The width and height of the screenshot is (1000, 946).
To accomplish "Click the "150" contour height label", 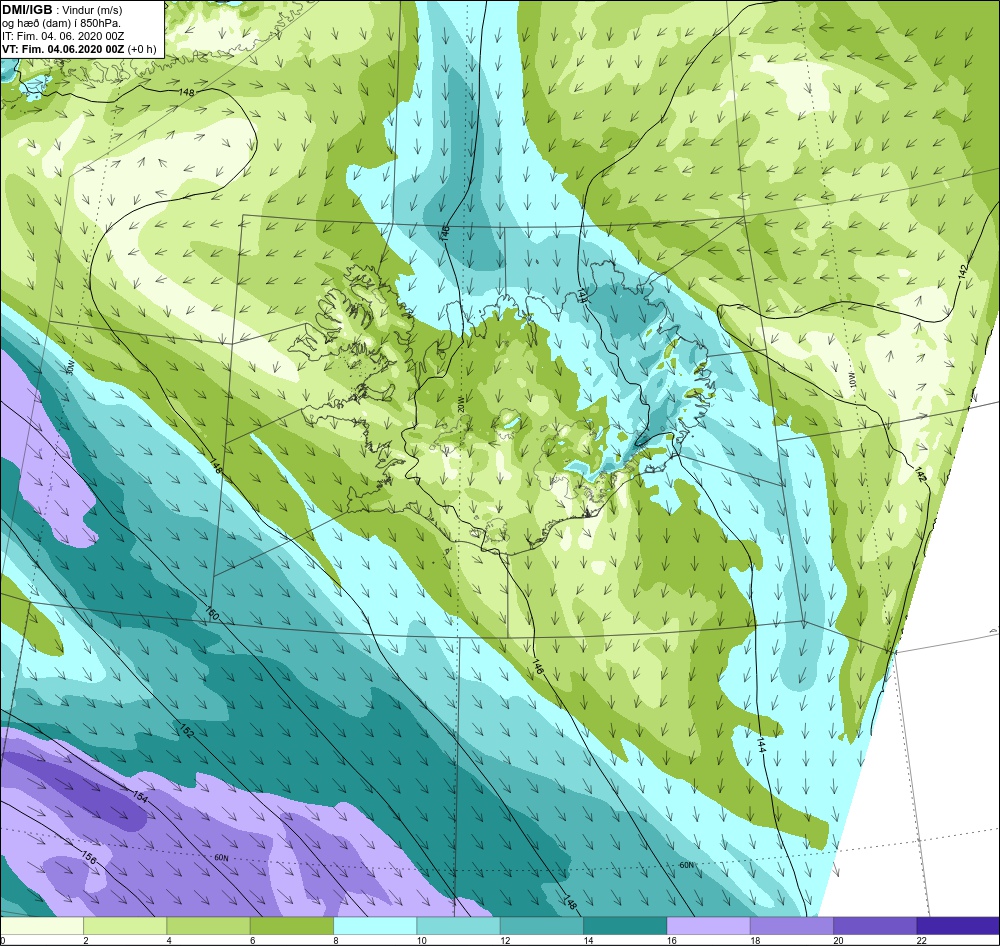I will (x=212, y=614).
